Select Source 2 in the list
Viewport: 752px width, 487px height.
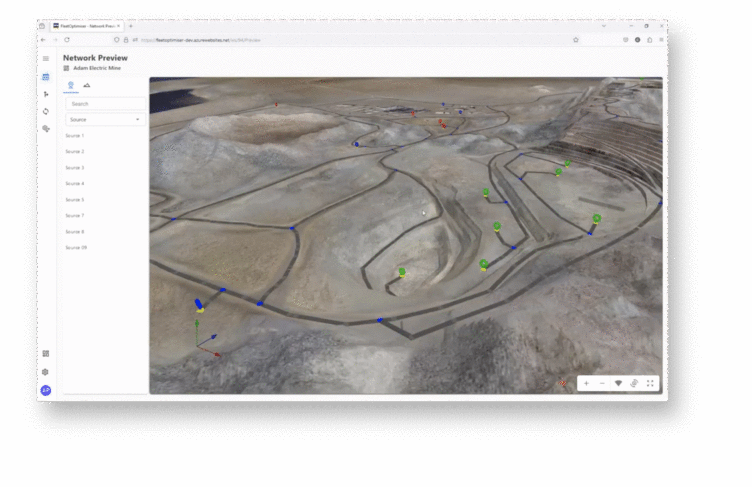click(75, 152)
